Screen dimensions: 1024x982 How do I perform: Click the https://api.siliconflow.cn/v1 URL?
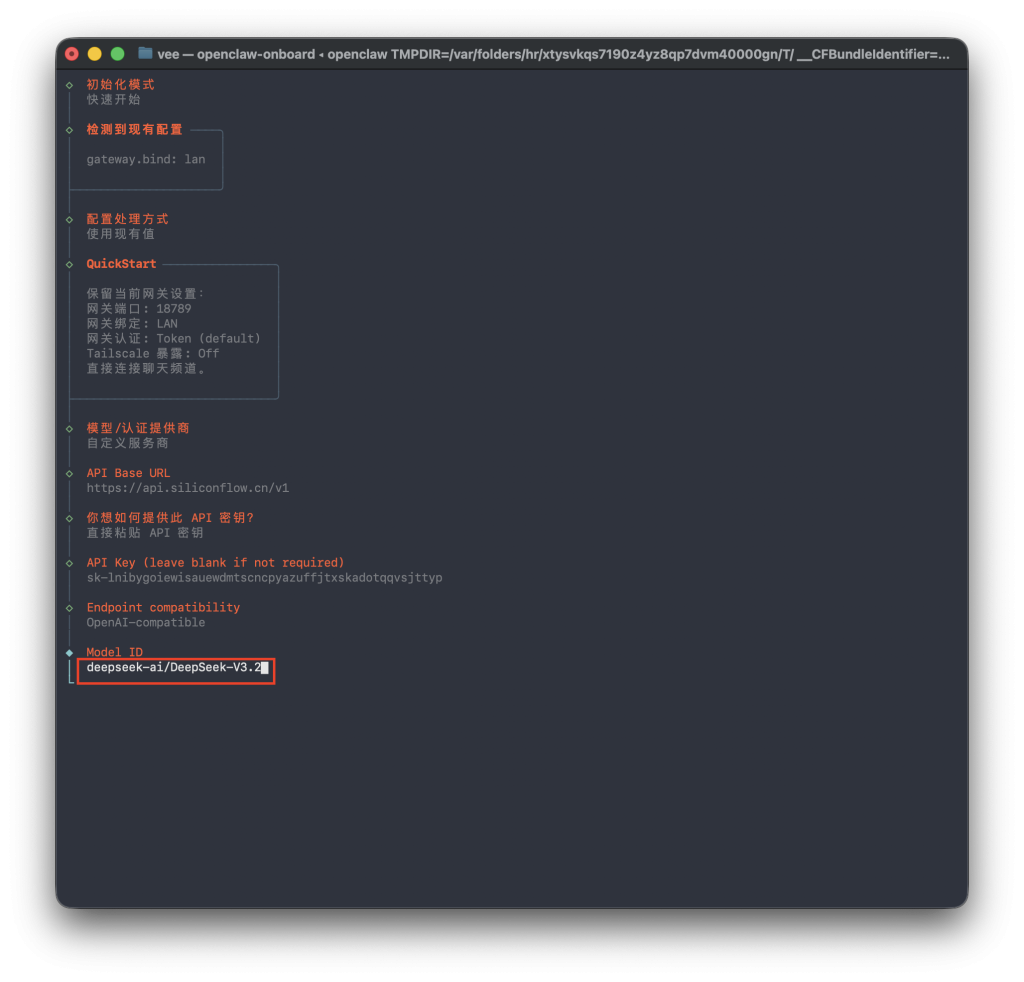pyautogui.click(x=187, y=487)
